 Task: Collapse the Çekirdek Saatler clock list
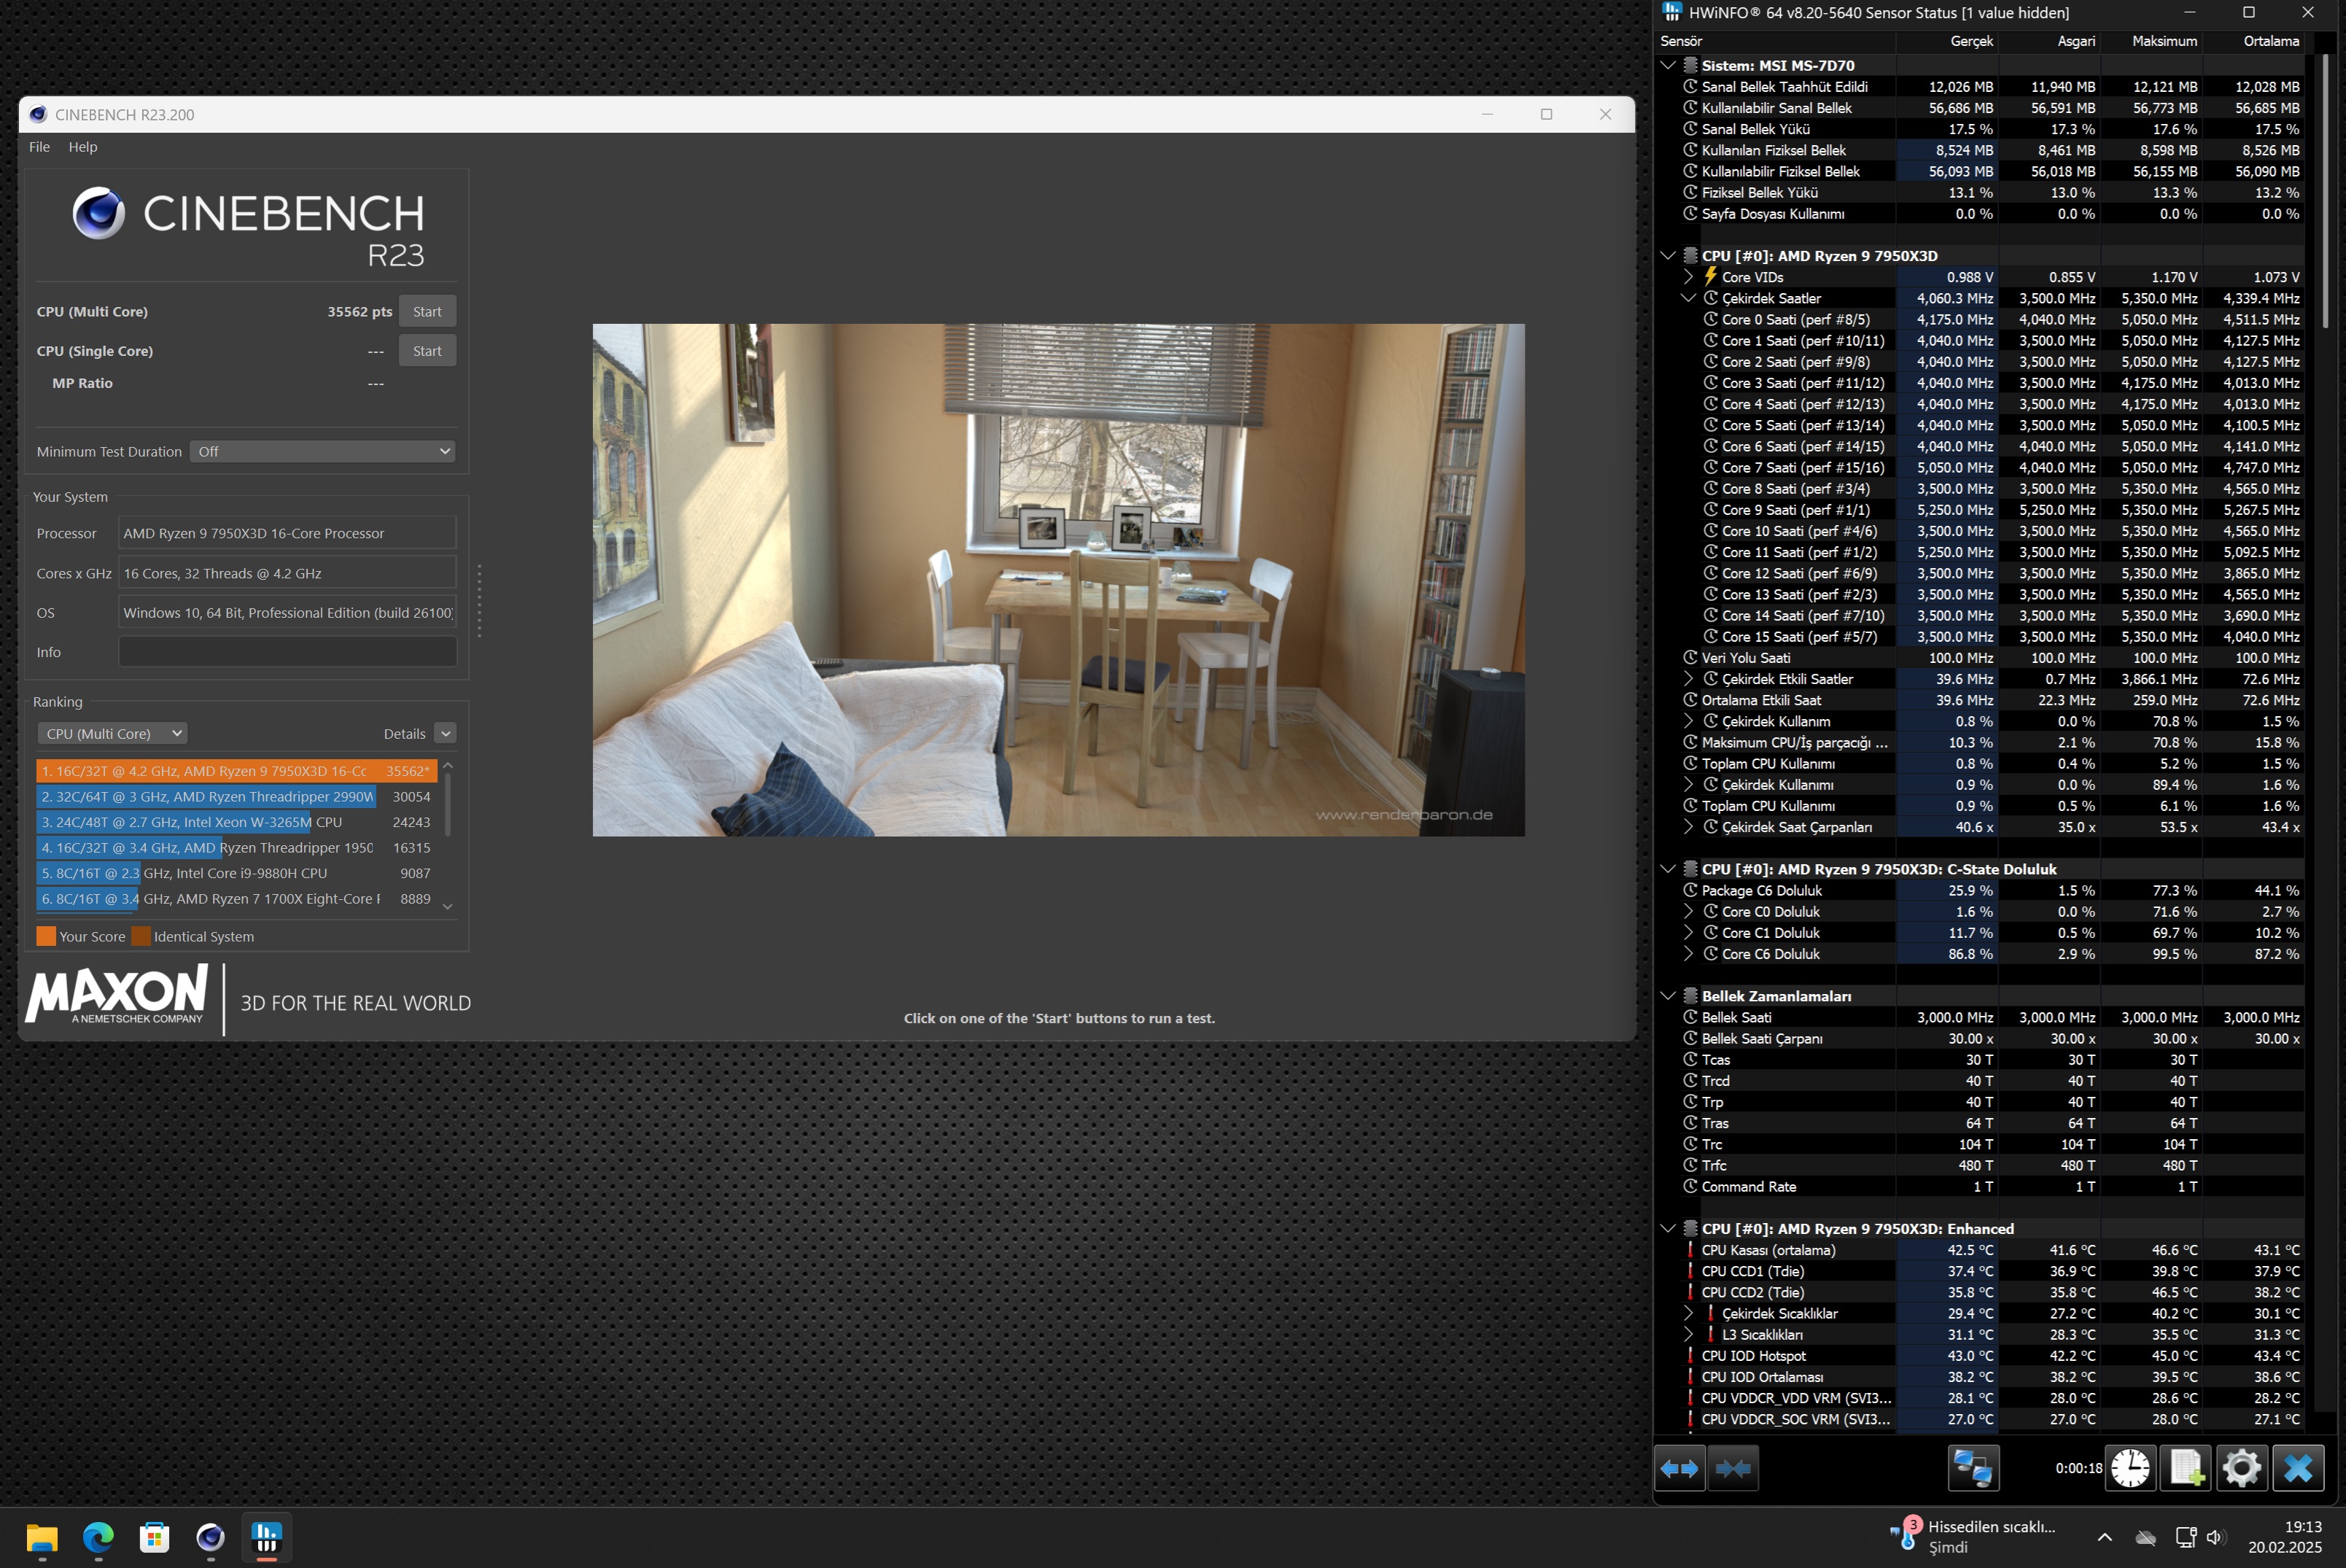point(1688,298)
